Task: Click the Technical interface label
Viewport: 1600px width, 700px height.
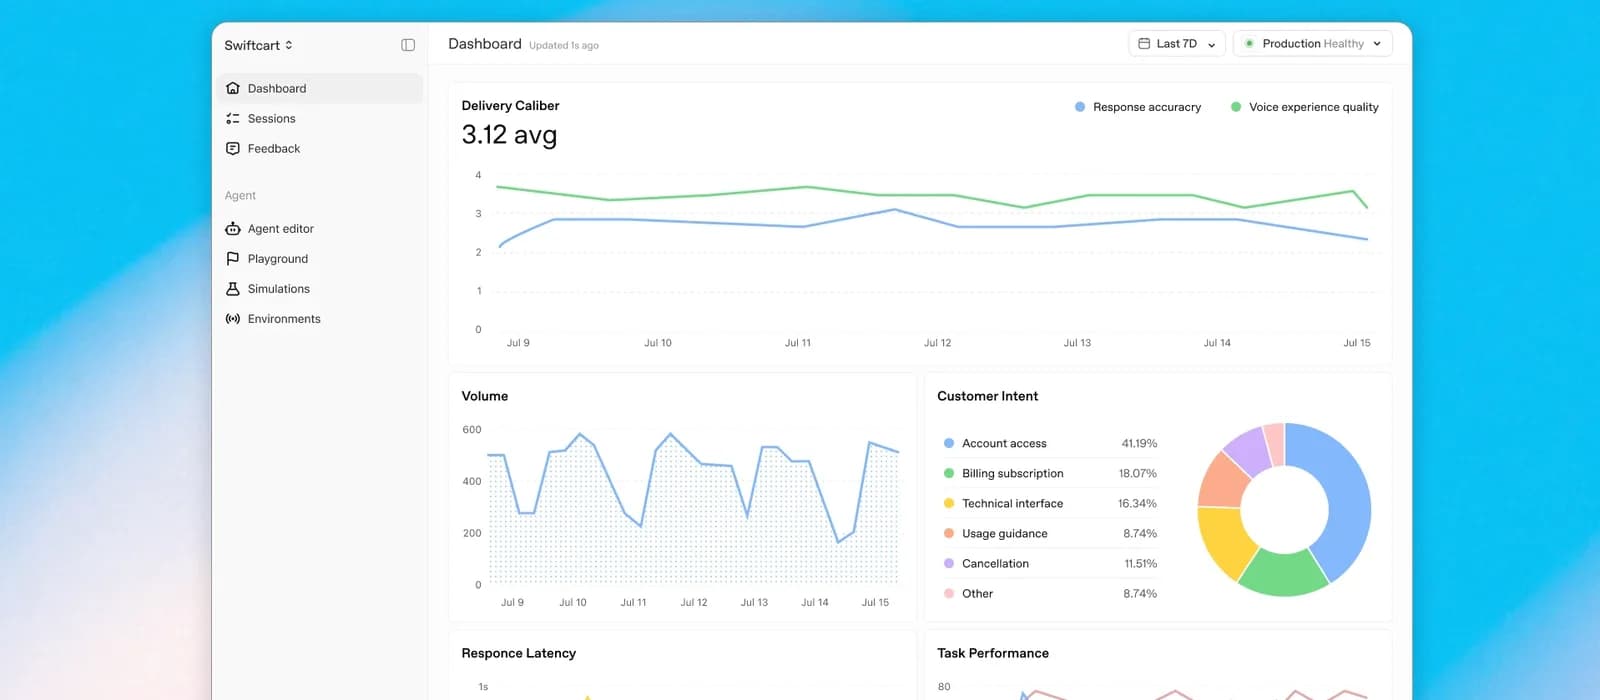Action: [1013, 503]
